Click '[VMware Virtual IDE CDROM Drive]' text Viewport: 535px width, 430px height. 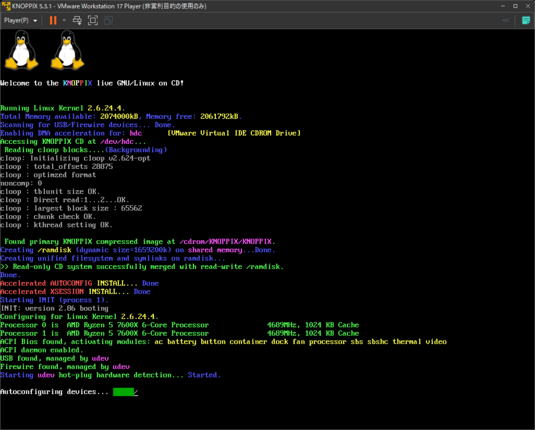234,133
